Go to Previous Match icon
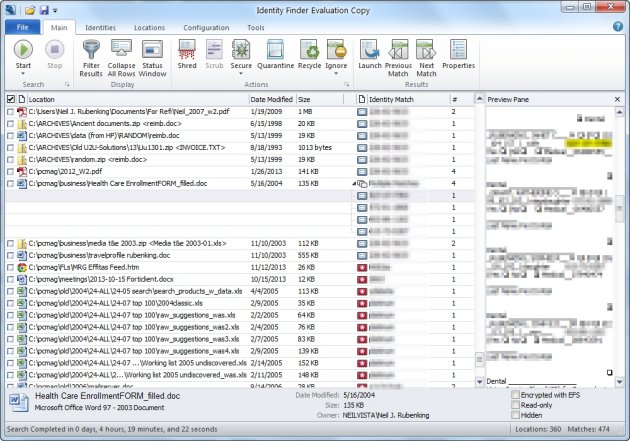630x441 pixels. (x=398, y=50)
